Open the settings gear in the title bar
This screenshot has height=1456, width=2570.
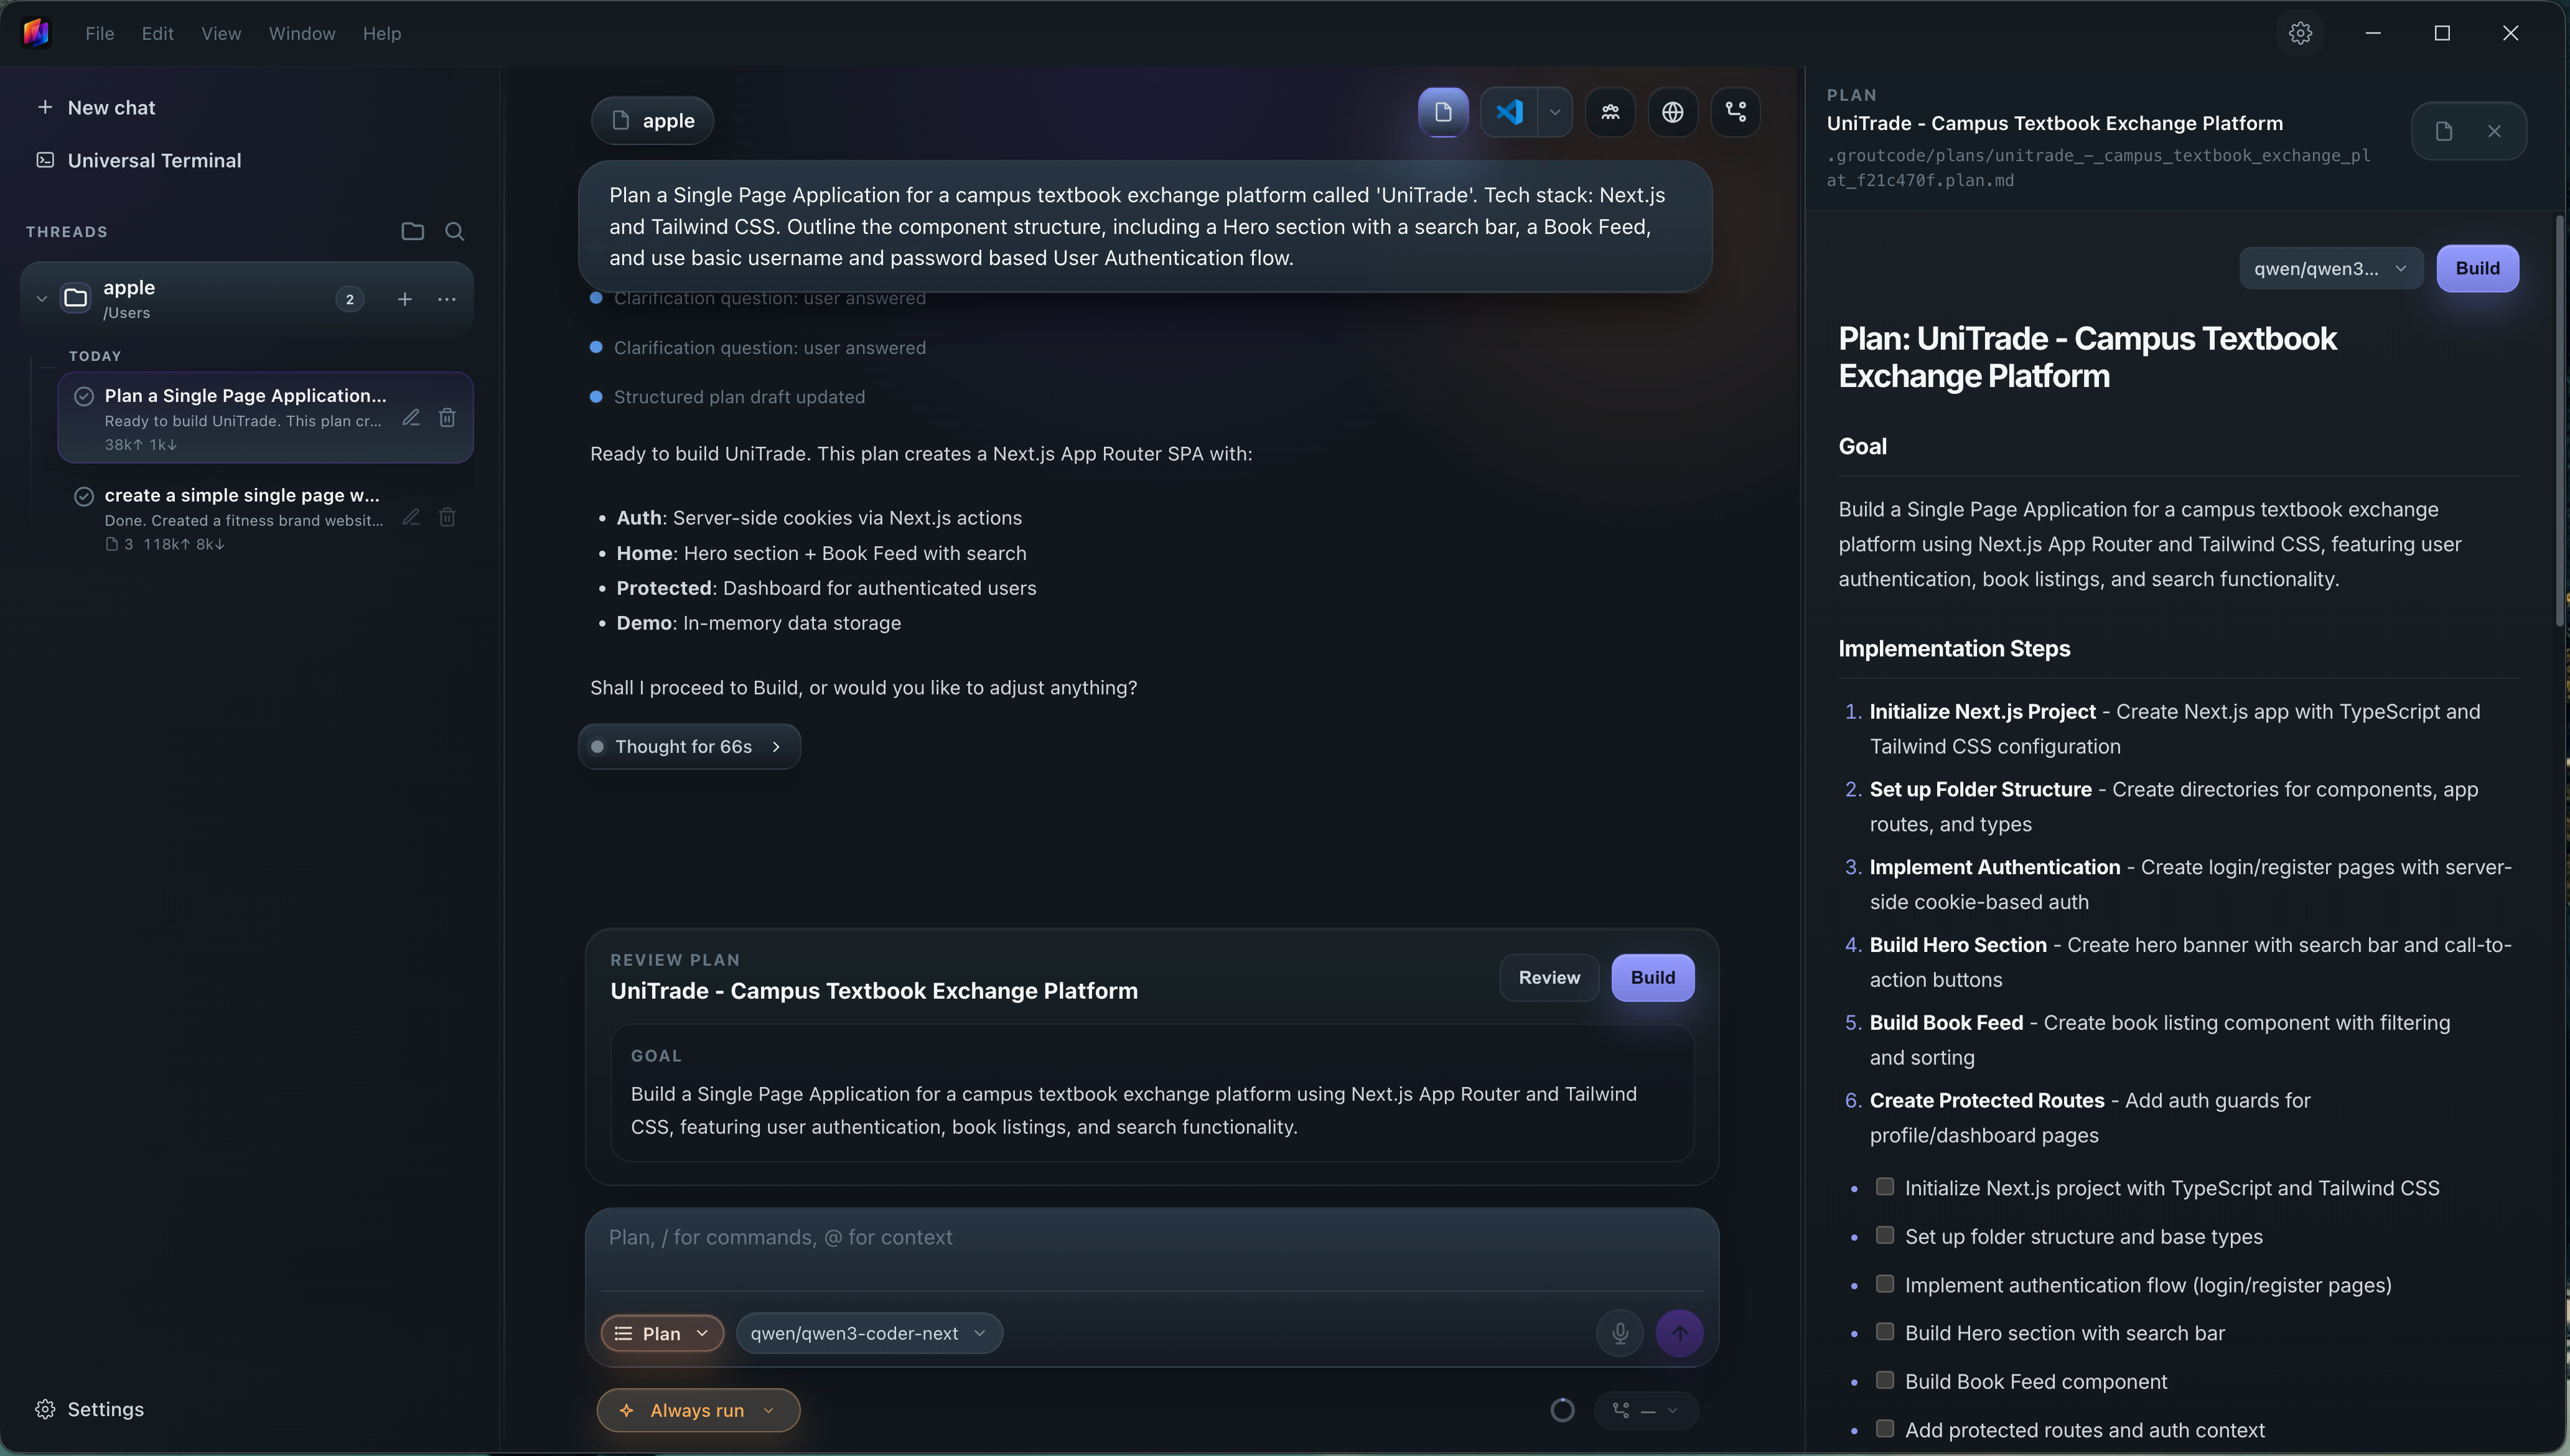(2300, 33)
